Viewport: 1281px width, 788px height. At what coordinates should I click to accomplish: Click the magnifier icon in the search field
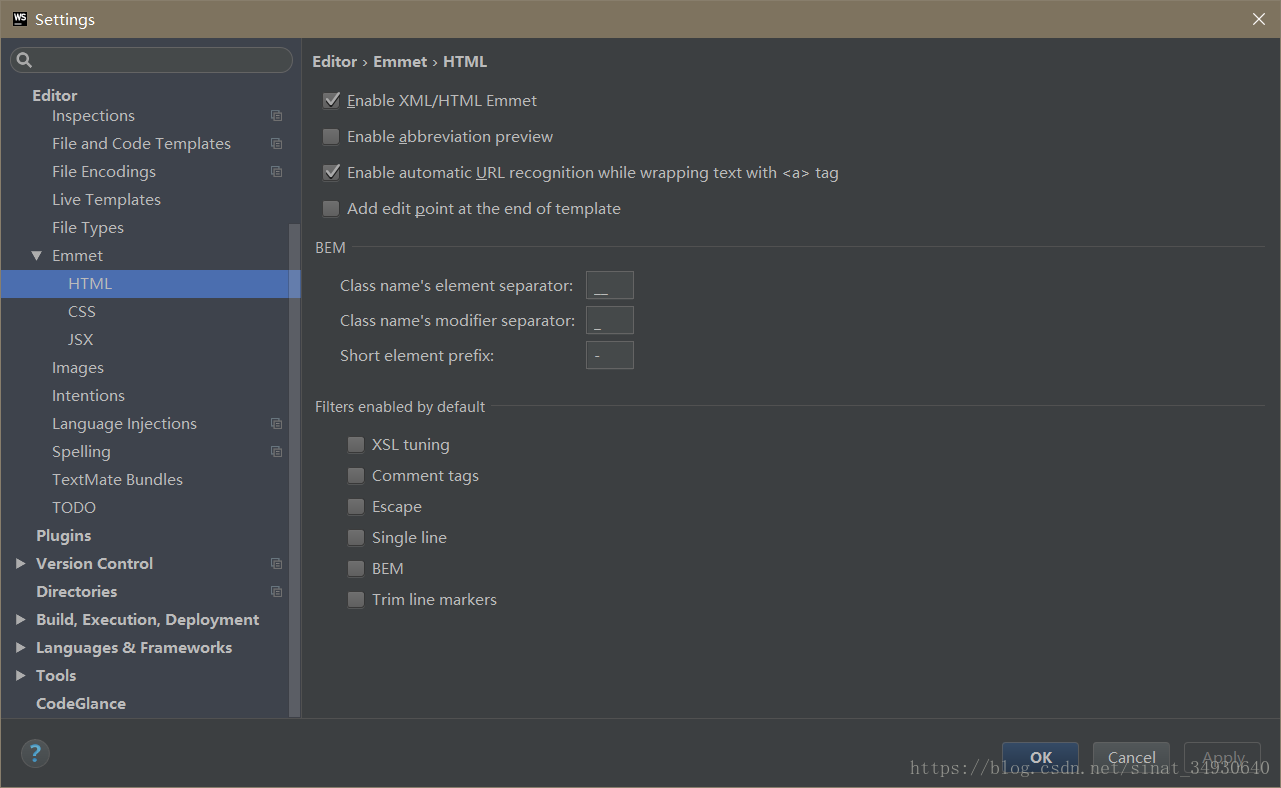[x=25, y=59]
